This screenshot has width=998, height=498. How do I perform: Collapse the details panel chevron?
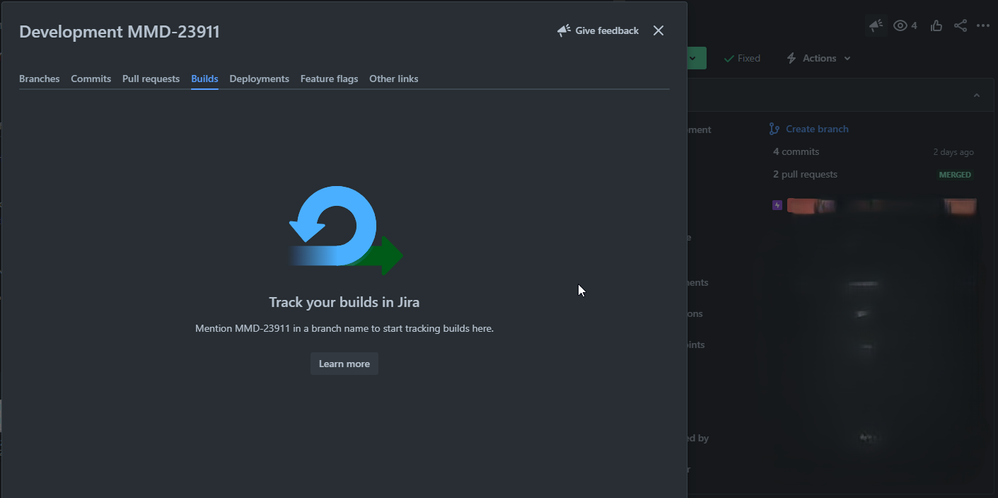coord(976,96)
